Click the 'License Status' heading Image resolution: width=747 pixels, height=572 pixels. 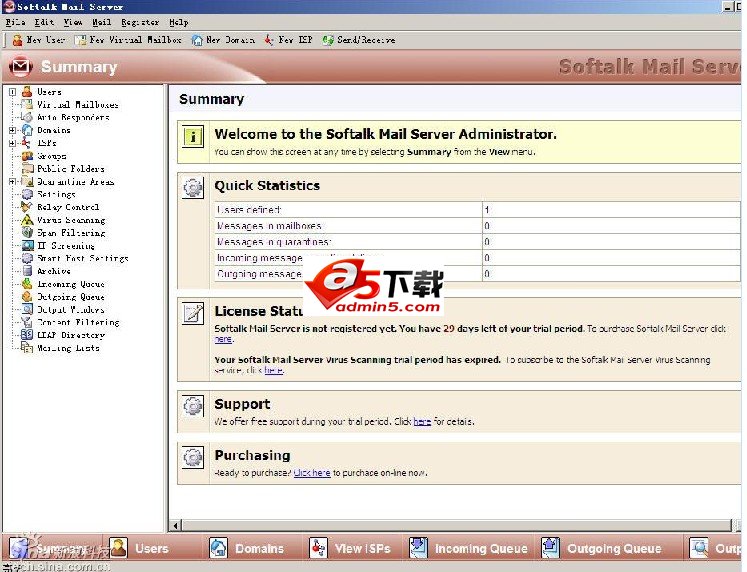click(x=259, y=311)
